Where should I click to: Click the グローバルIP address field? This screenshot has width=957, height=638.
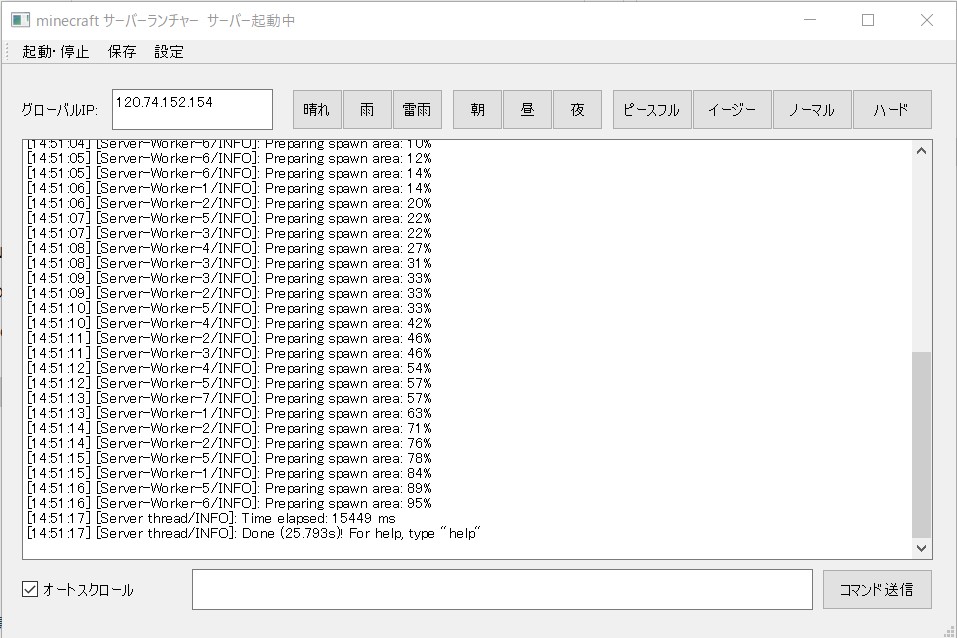192,110
